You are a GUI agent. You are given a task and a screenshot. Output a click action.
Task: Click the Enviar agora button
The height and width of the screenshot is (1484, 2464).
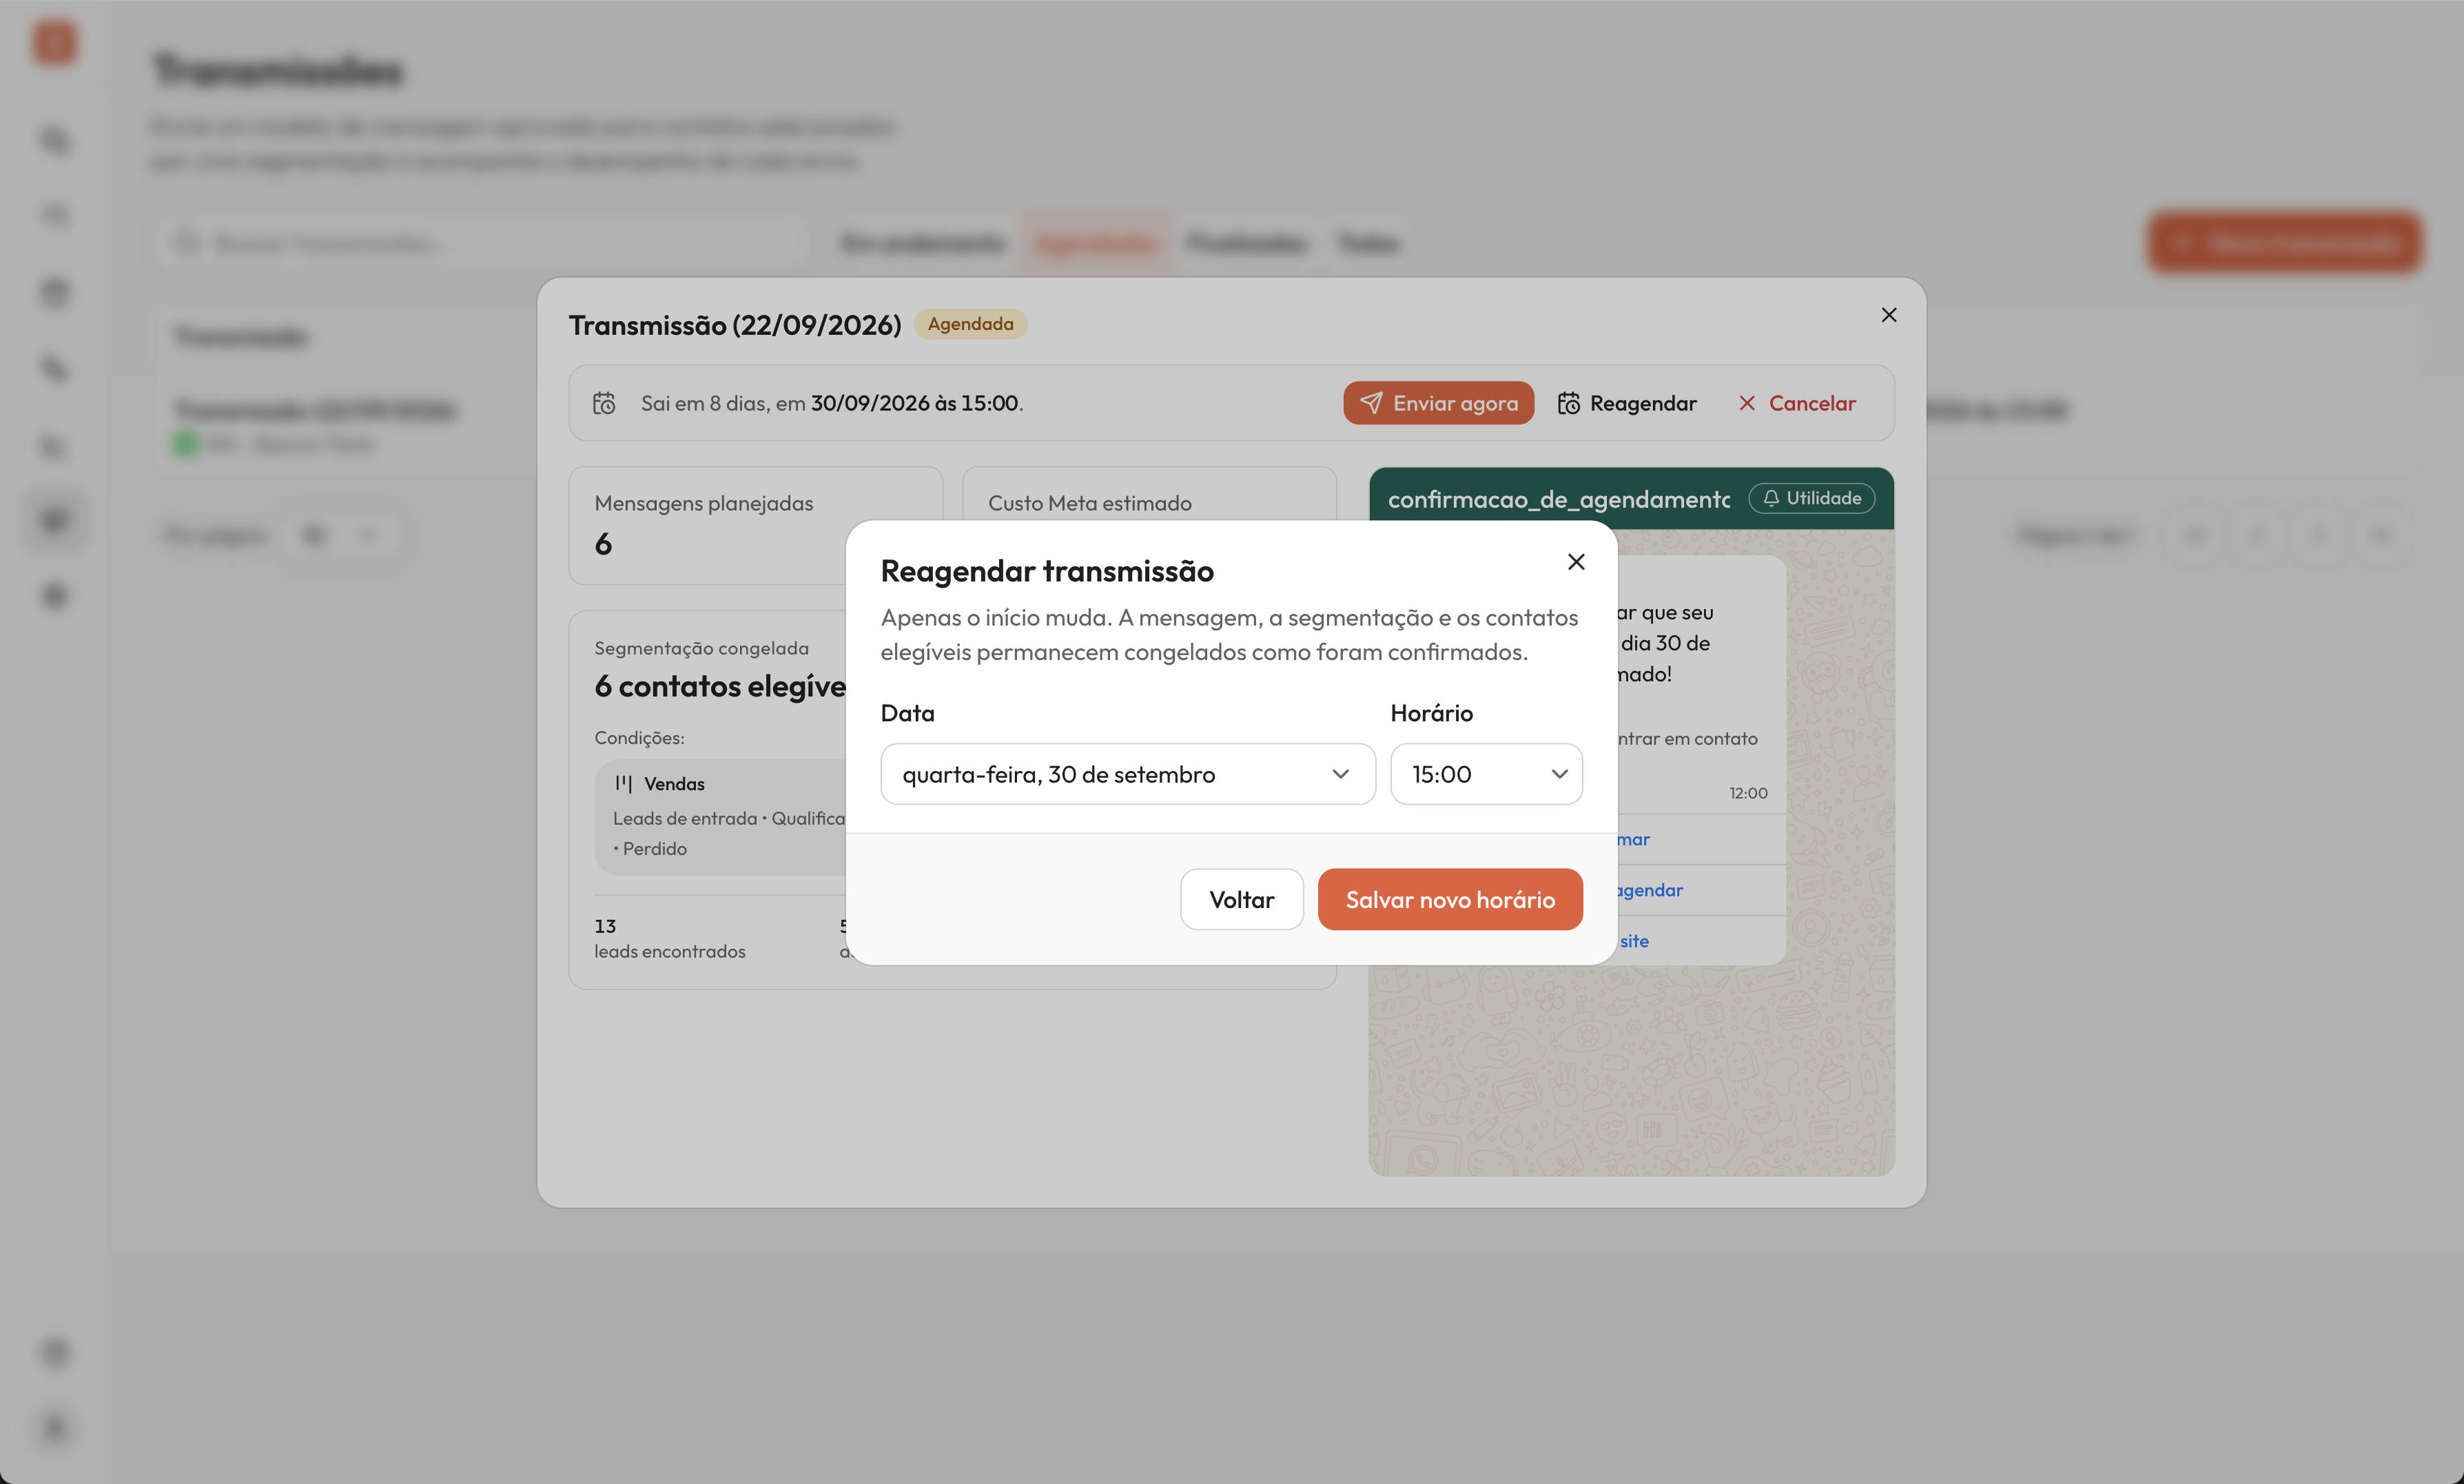pos(1438,403)
